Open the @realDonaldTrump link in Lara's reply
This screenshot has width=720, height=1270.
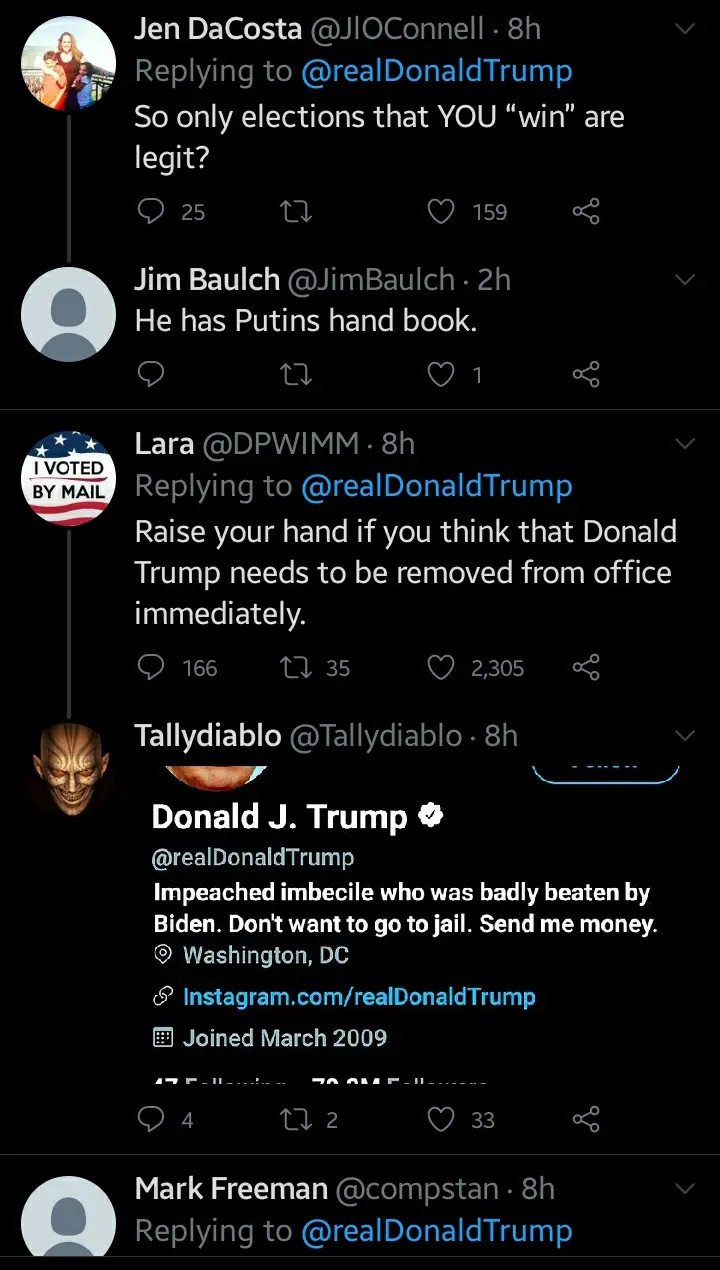(437, 487)
